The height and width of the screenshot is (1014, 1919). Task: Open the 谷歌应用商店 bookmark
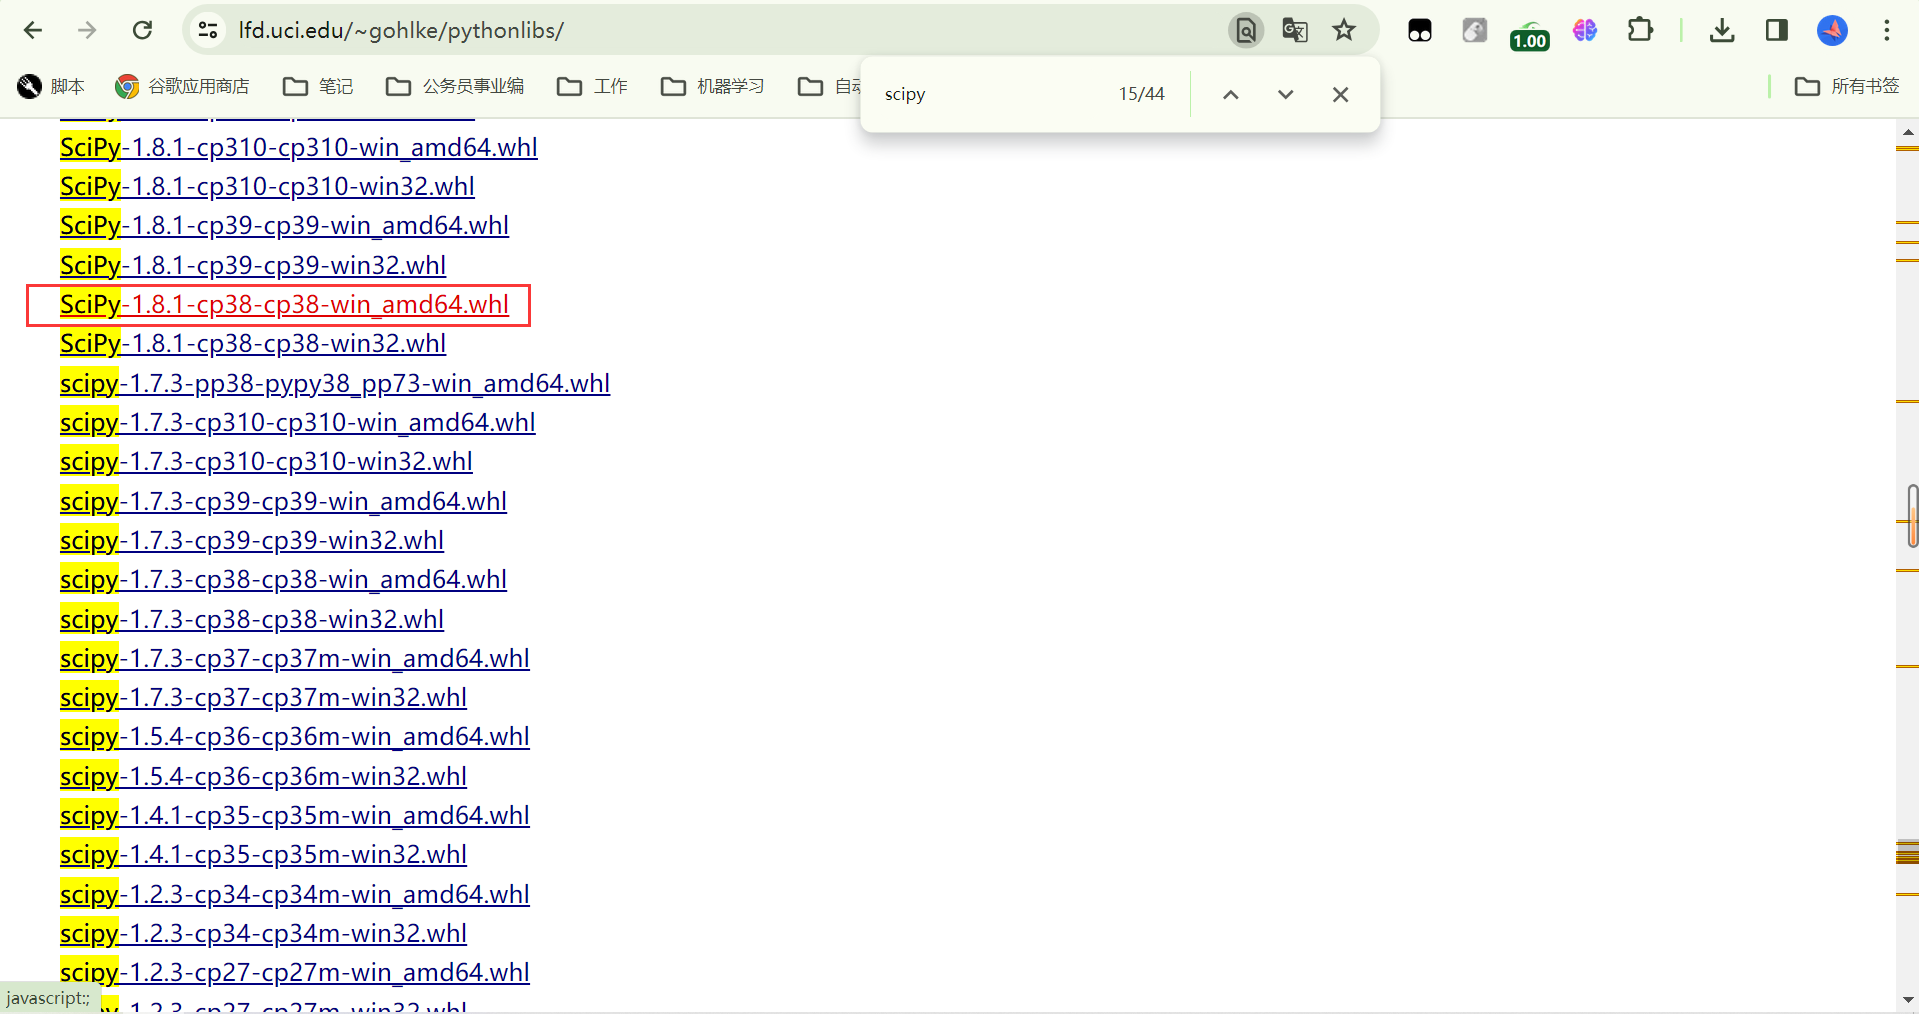tap(183, 86)
